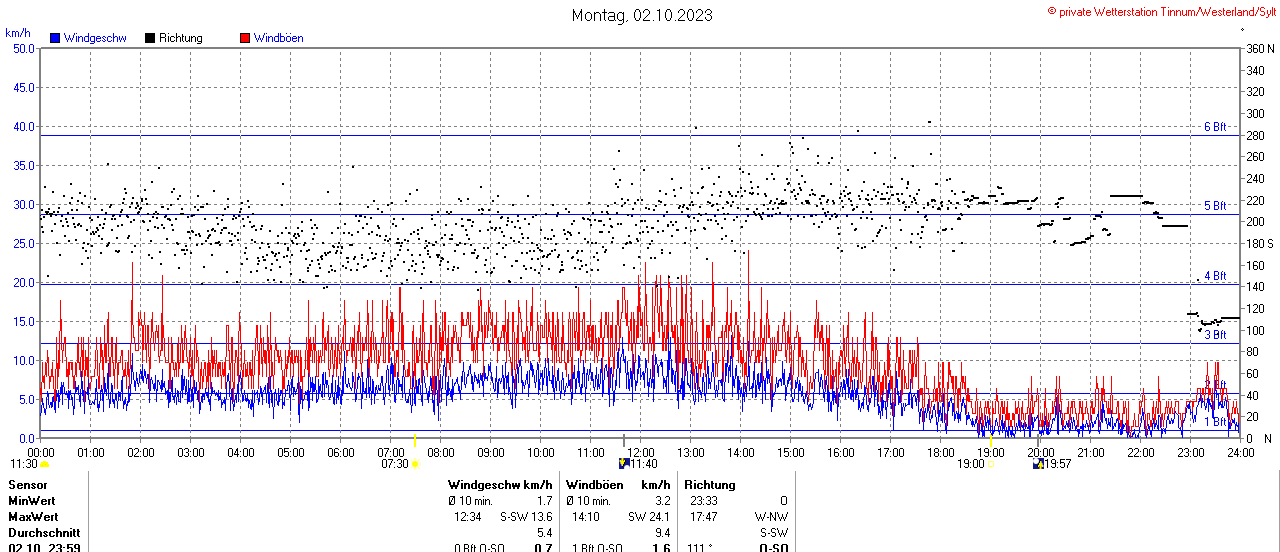This screenshot has width=1280, height=552.
Task: Click the 6 Bft threshold label
Action: click(x=1215, y=127)
